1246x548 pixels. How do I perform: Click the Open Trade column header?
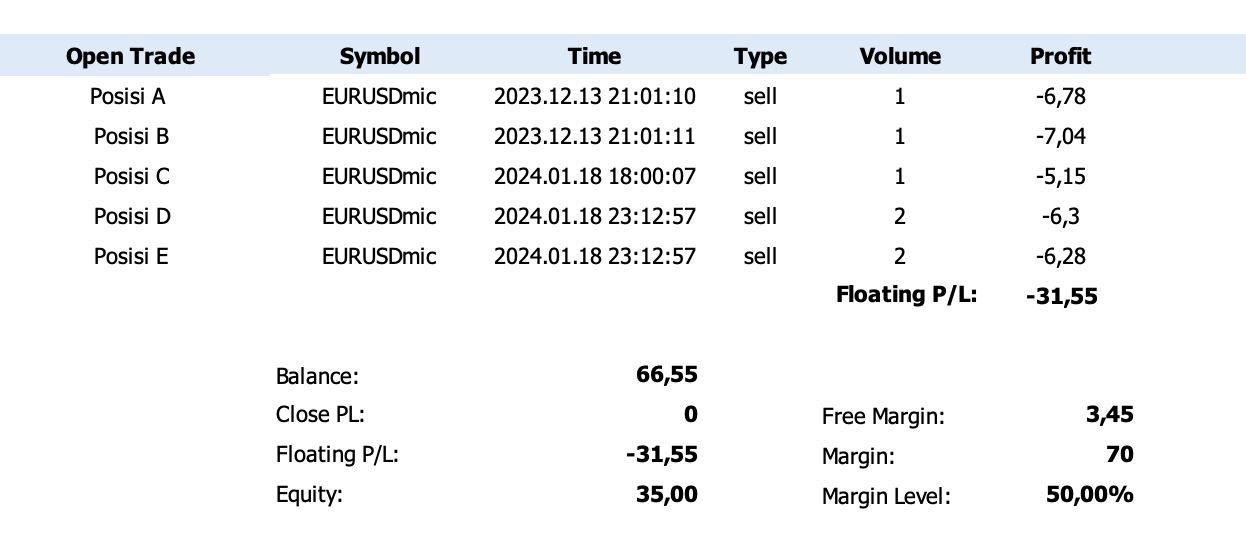131,56
